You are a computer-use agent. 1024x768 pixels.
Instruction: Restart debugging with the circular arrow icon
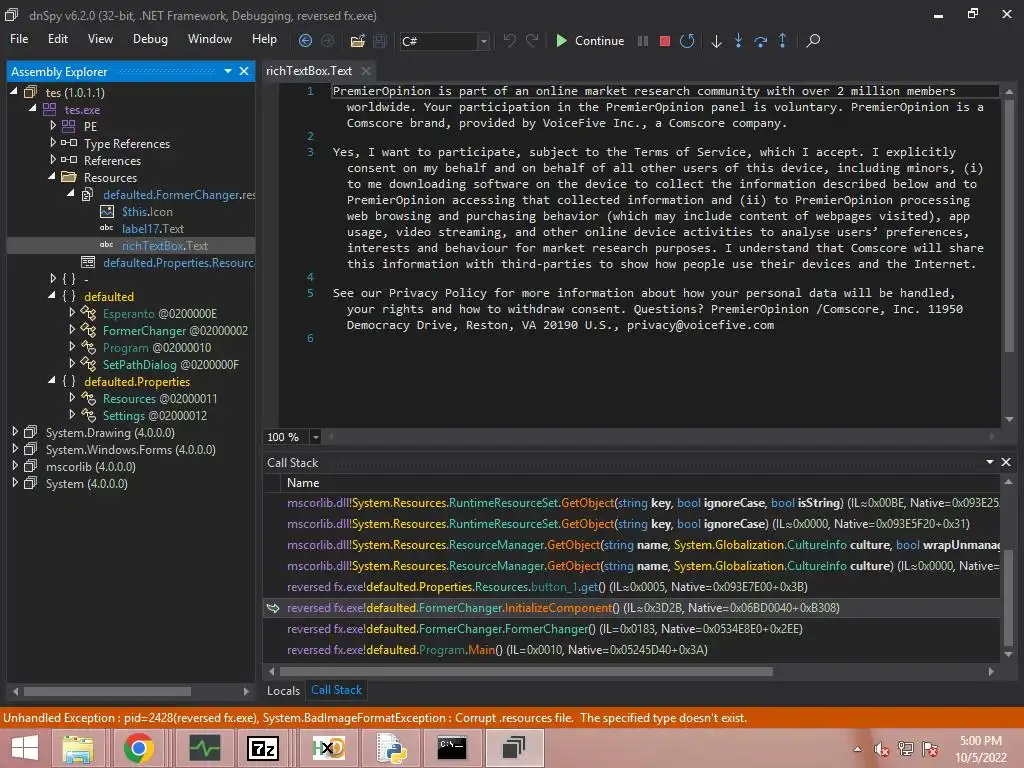[x=687, y=40]
